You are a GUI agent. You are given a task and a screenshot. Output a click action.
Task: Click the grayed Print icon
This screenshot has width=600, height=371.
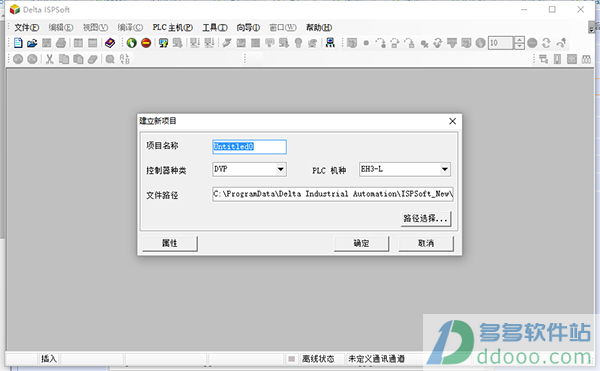61,43
